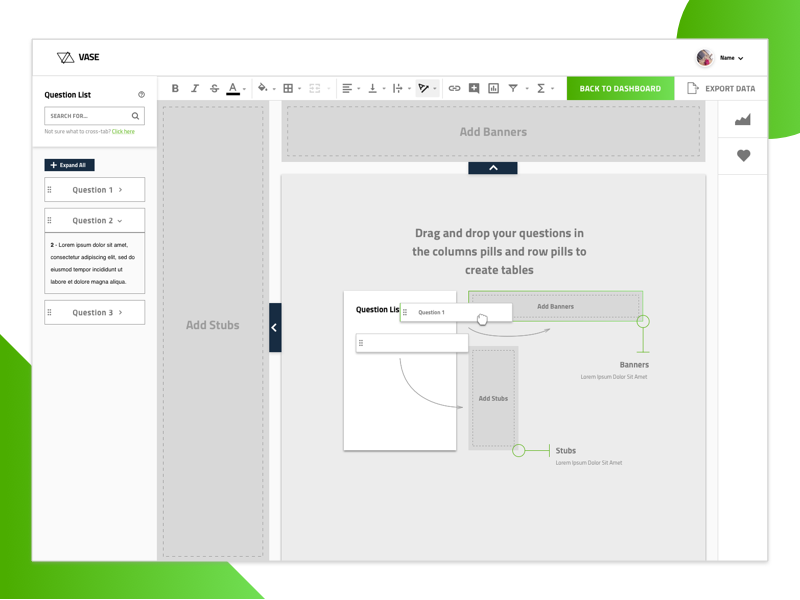Insert a comment with plus-bubble icon
Image resolution: width=800 pixels, height=600 pixels.
pos(474,88)
